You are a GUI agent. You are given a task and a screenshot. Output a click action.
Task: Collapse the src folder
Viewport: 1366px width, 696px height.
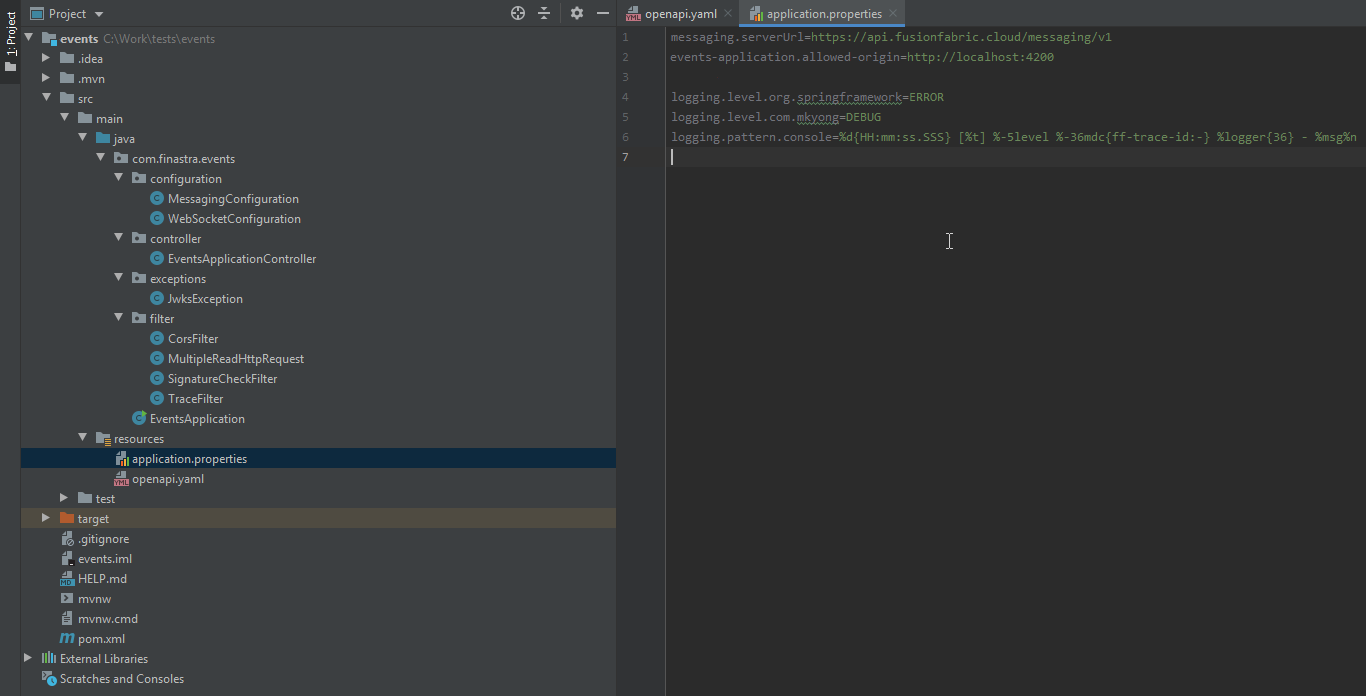[x=46, y=98]
